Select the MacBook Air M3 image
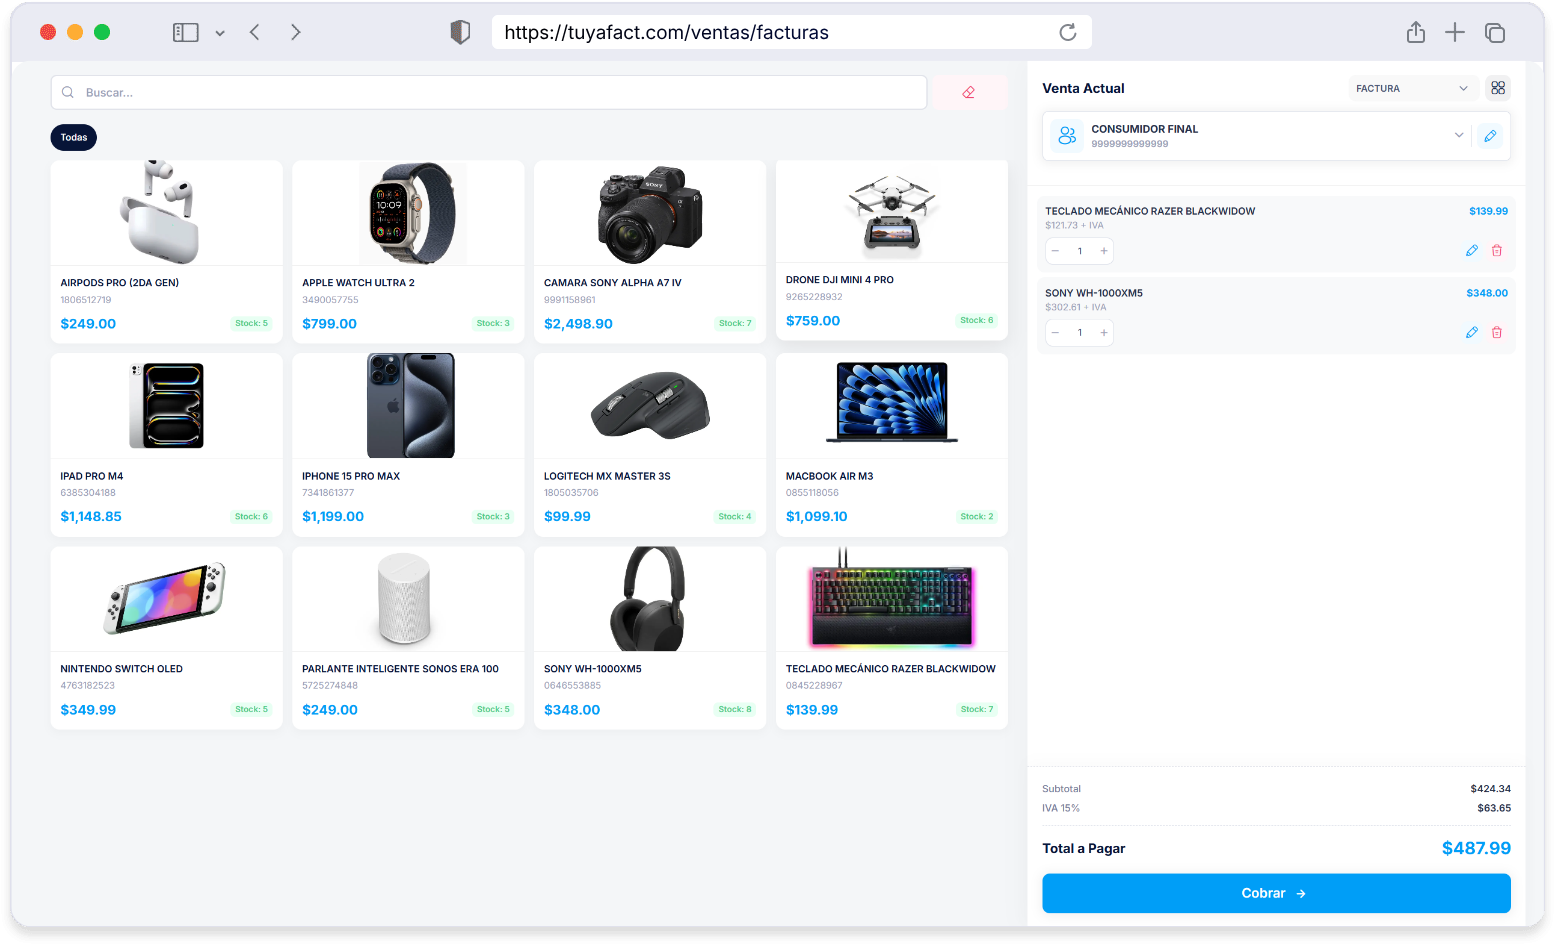1555x945 pixels. point(892,402)
